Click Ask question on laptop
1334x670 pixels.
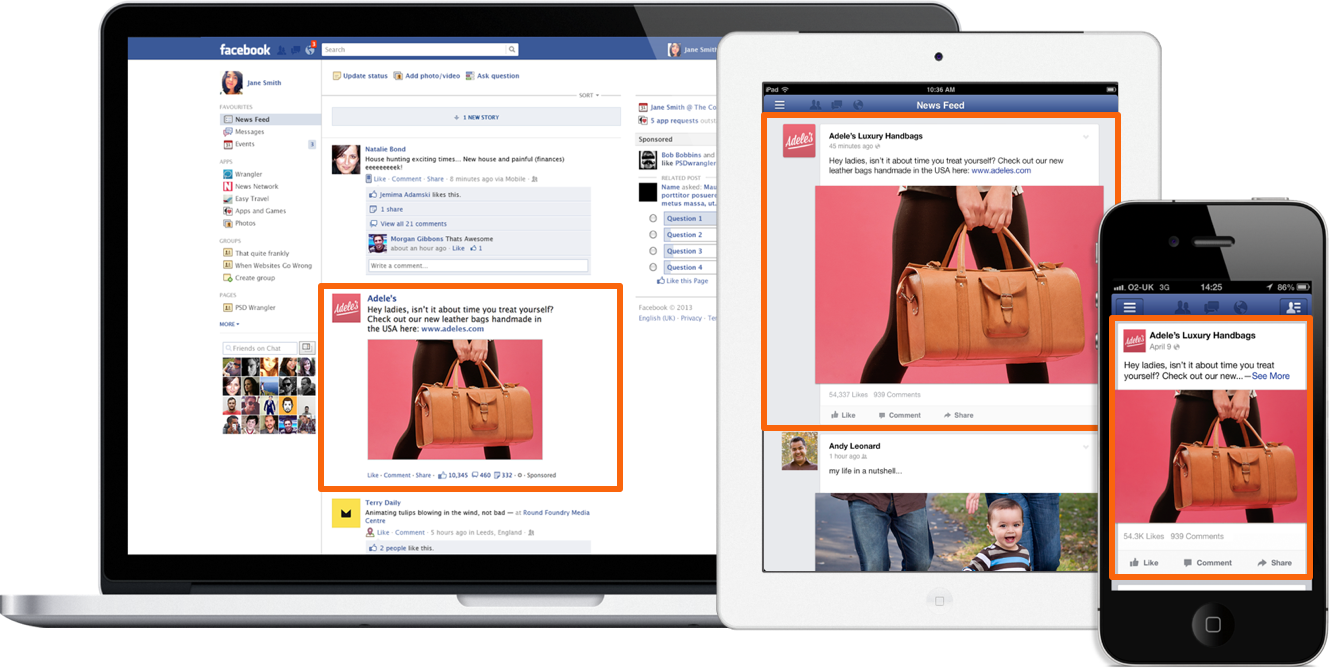(x=493, y=76)
